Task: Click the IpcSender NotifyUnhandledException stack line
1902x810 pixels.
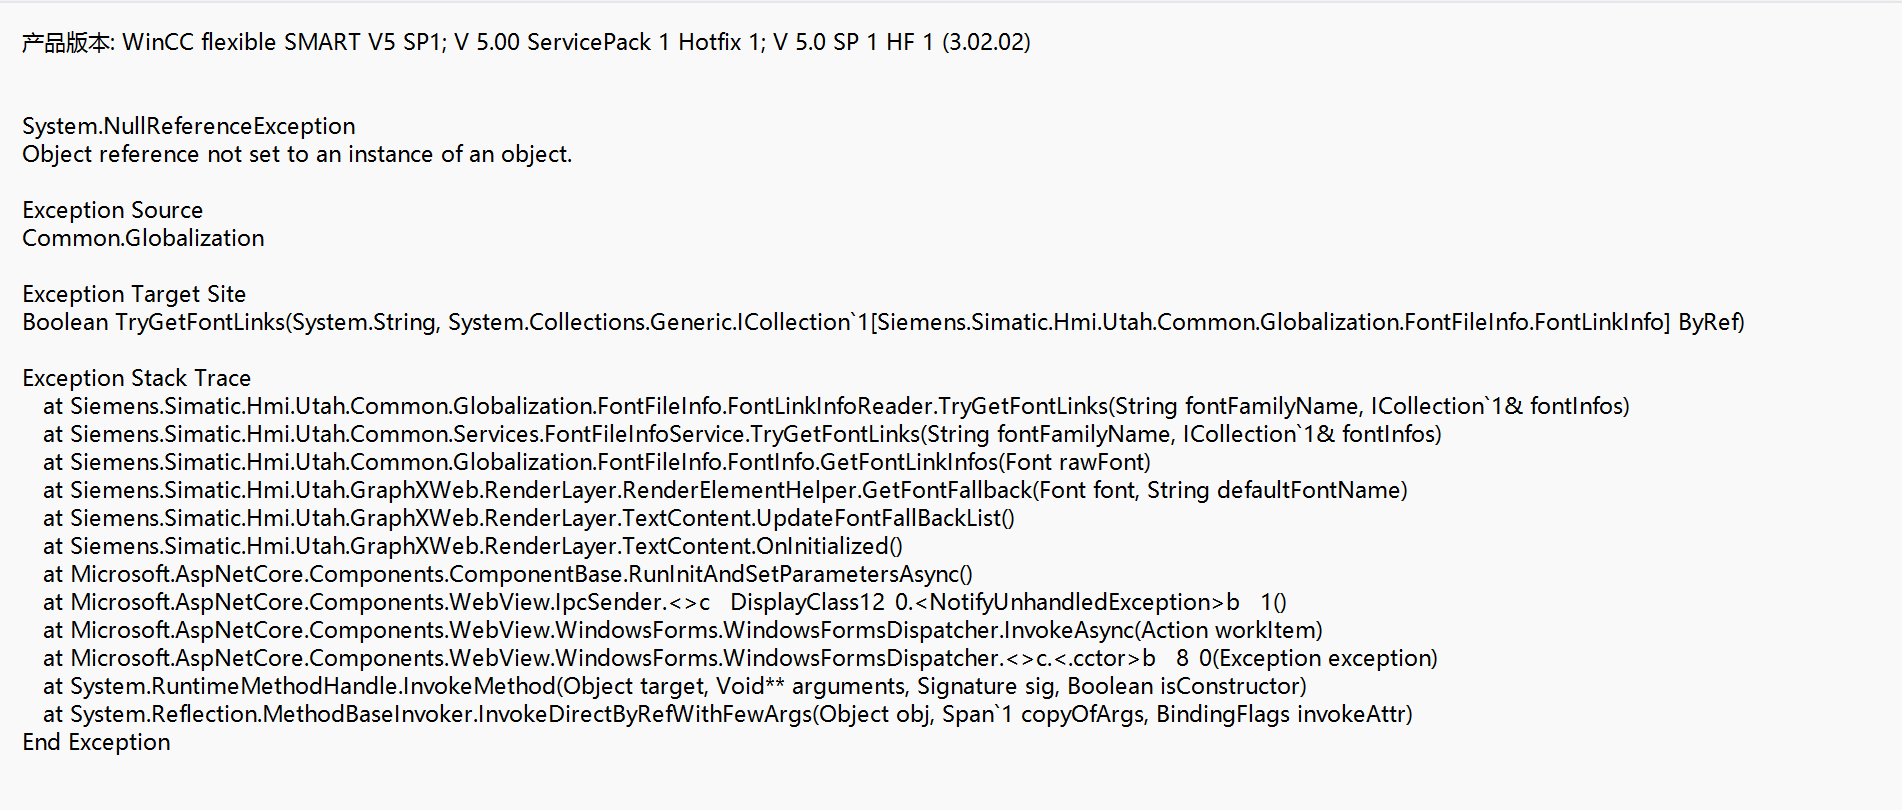Action: (x=665, y=602)
